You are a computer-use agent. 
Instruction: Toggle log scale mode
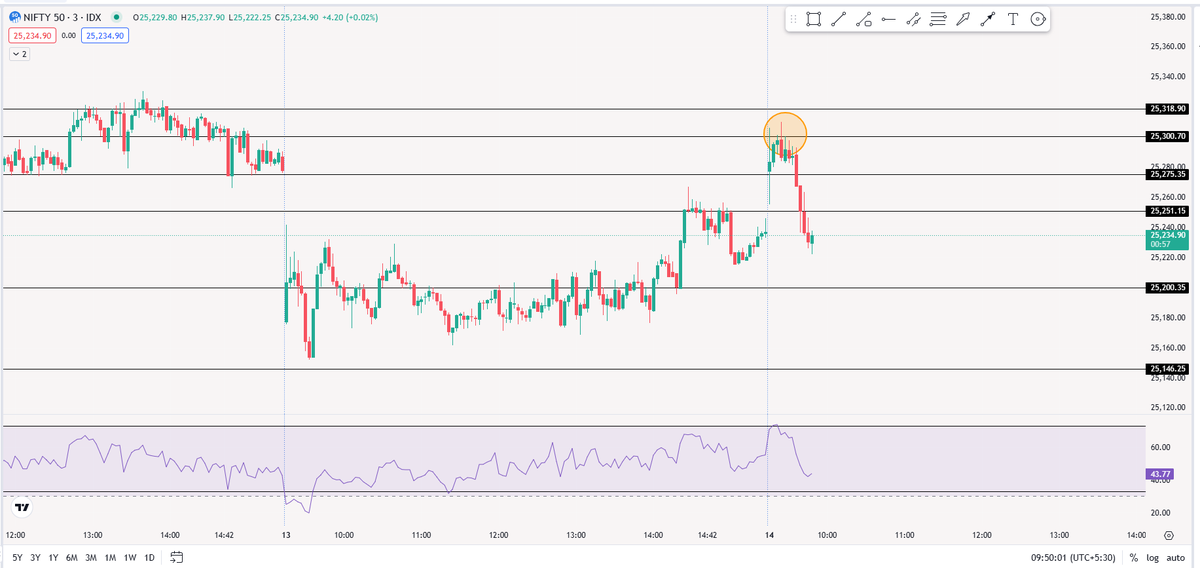pos(1153,557)
